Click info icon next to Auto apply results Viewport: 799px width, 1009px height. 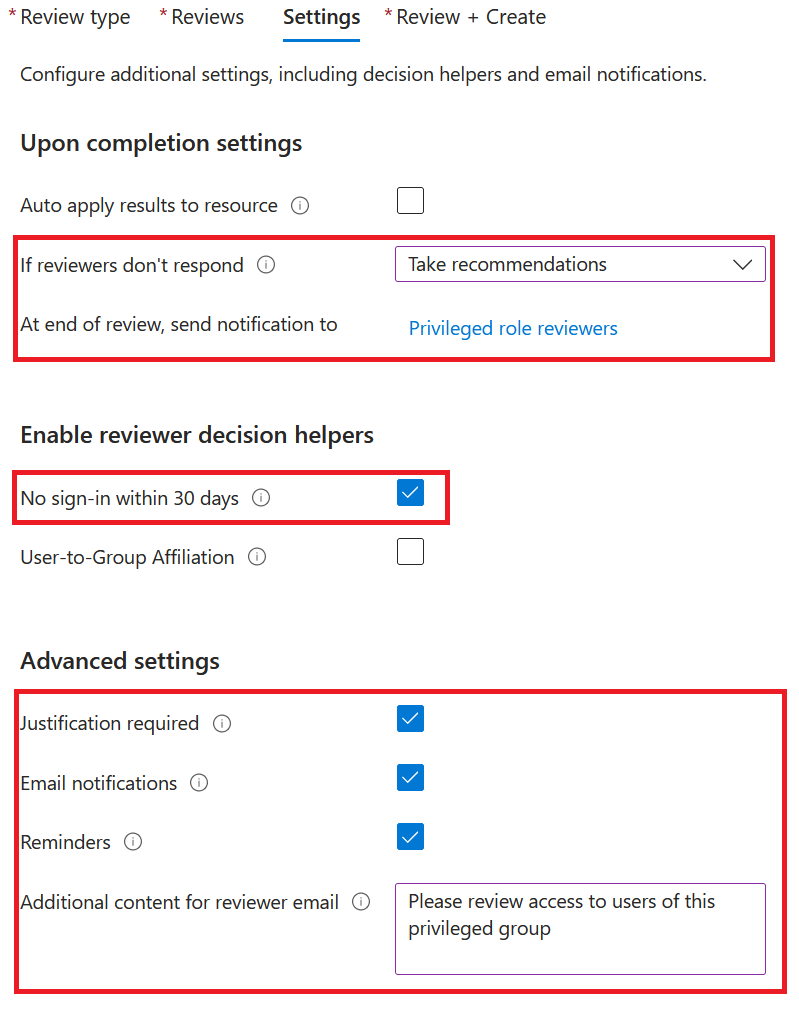tap(299, 206)
